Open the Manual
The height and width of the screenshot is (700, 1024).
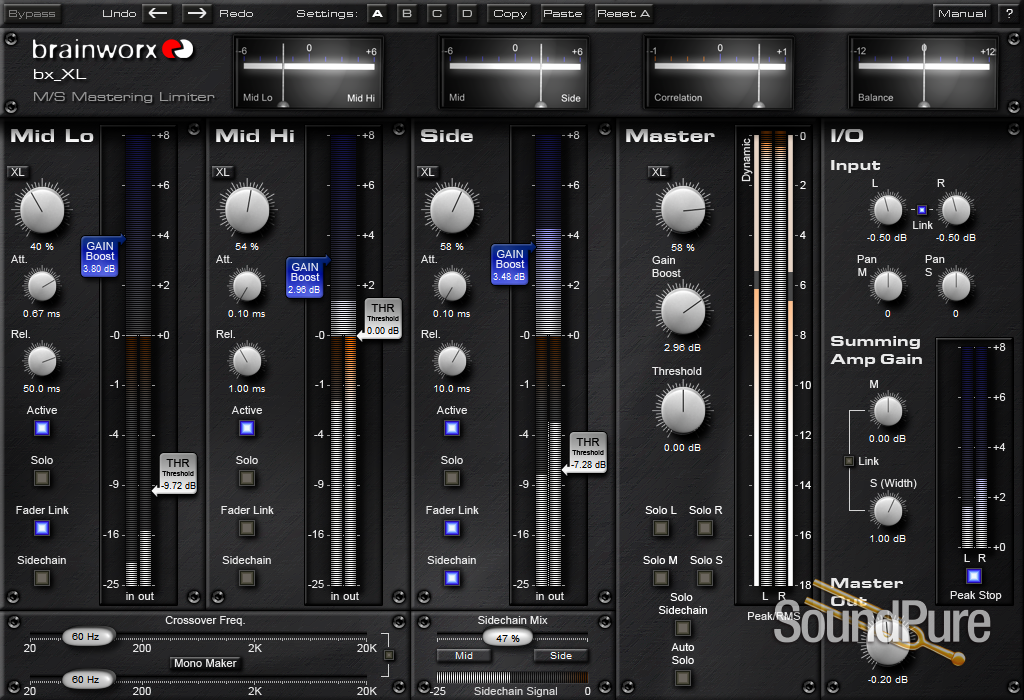962,13
